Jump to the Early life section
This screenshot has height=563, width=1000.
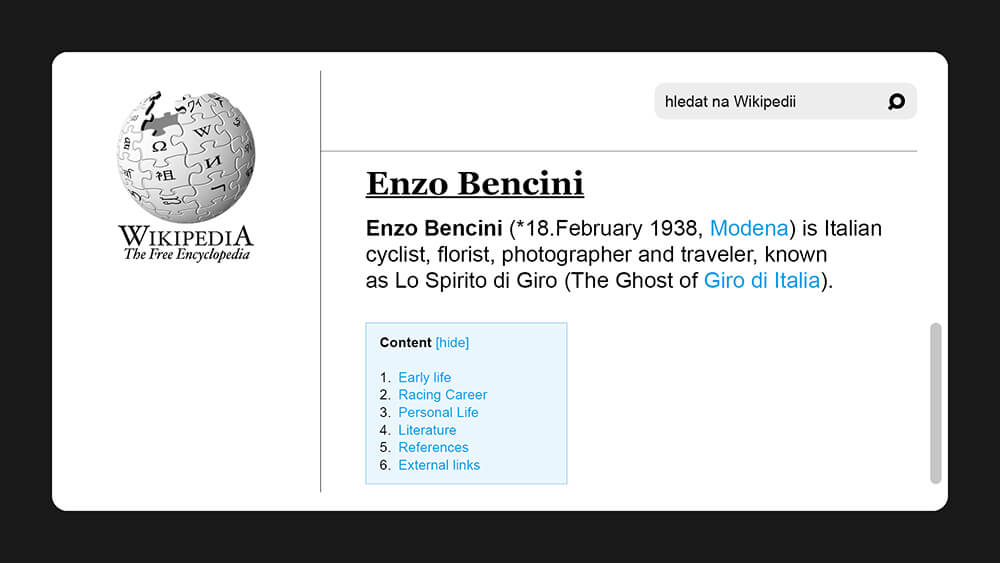(x=425, y=377)
